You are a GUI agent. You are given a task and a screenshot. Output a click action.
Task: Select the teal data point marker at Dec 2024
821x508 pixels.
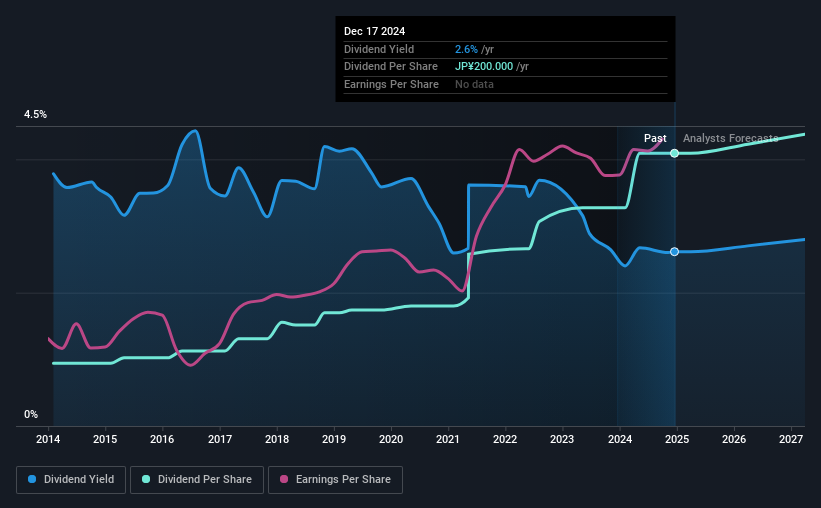coord(674,153)
